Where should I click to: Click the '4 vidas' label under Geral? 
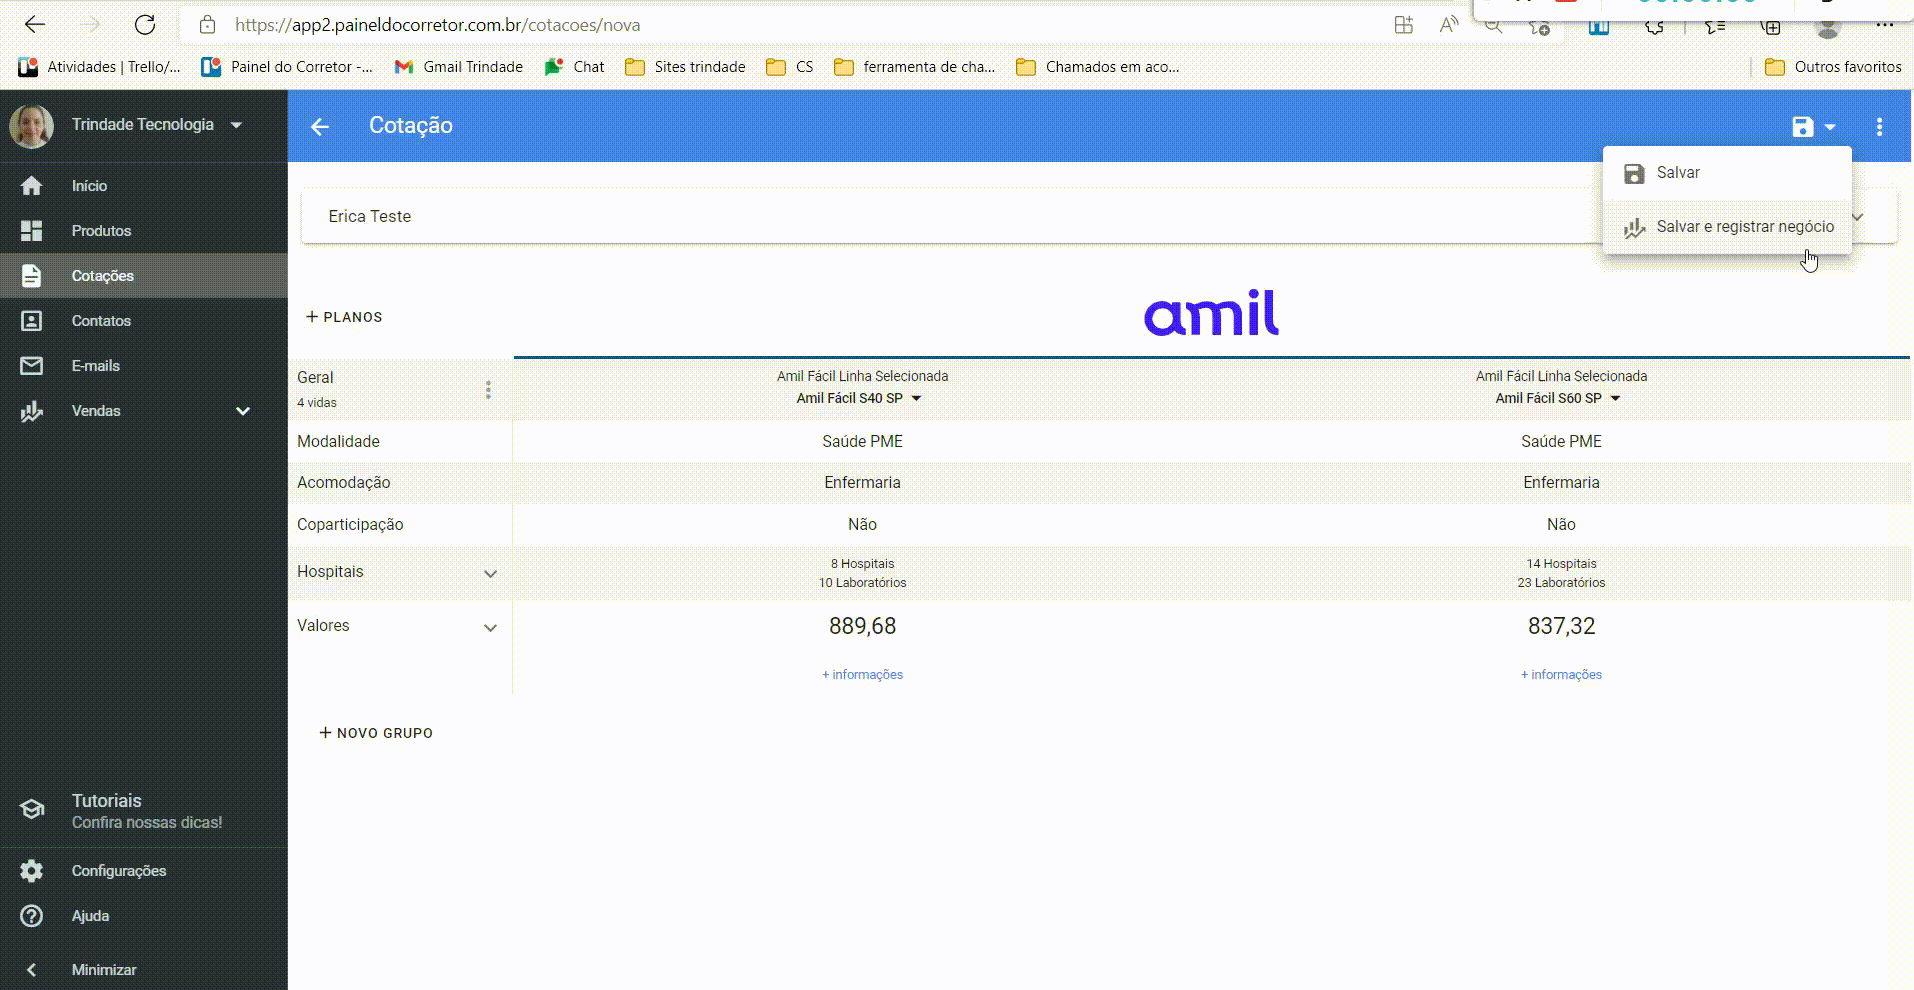pos(317,403)
